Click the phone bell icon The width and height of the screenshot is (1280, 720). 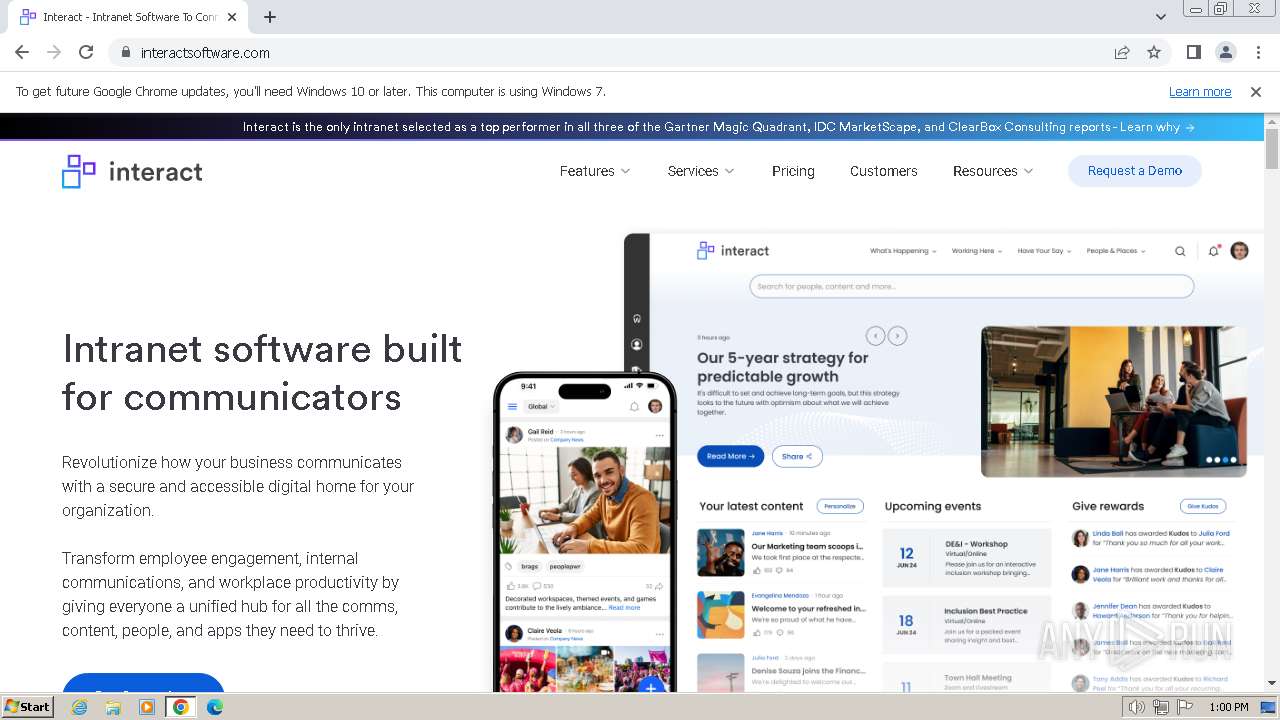click(634, 406)
